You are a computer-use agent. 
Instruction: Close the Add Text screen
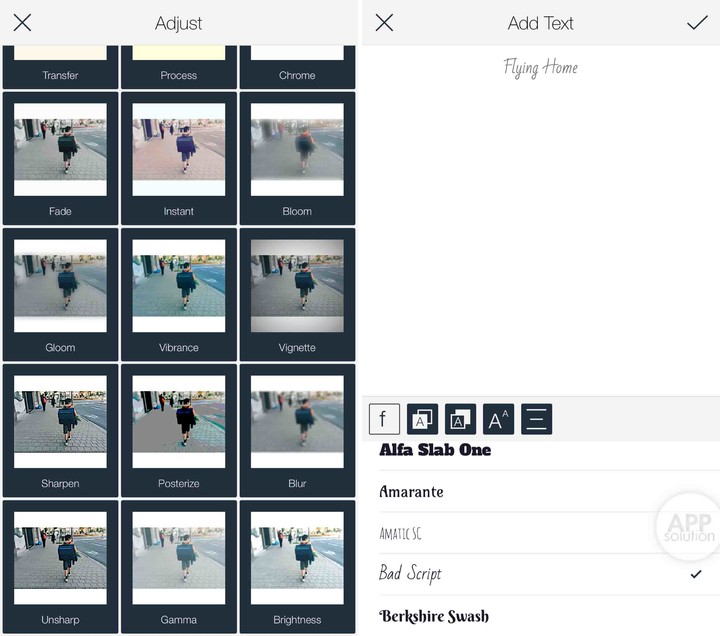click(x=384, y=23)
